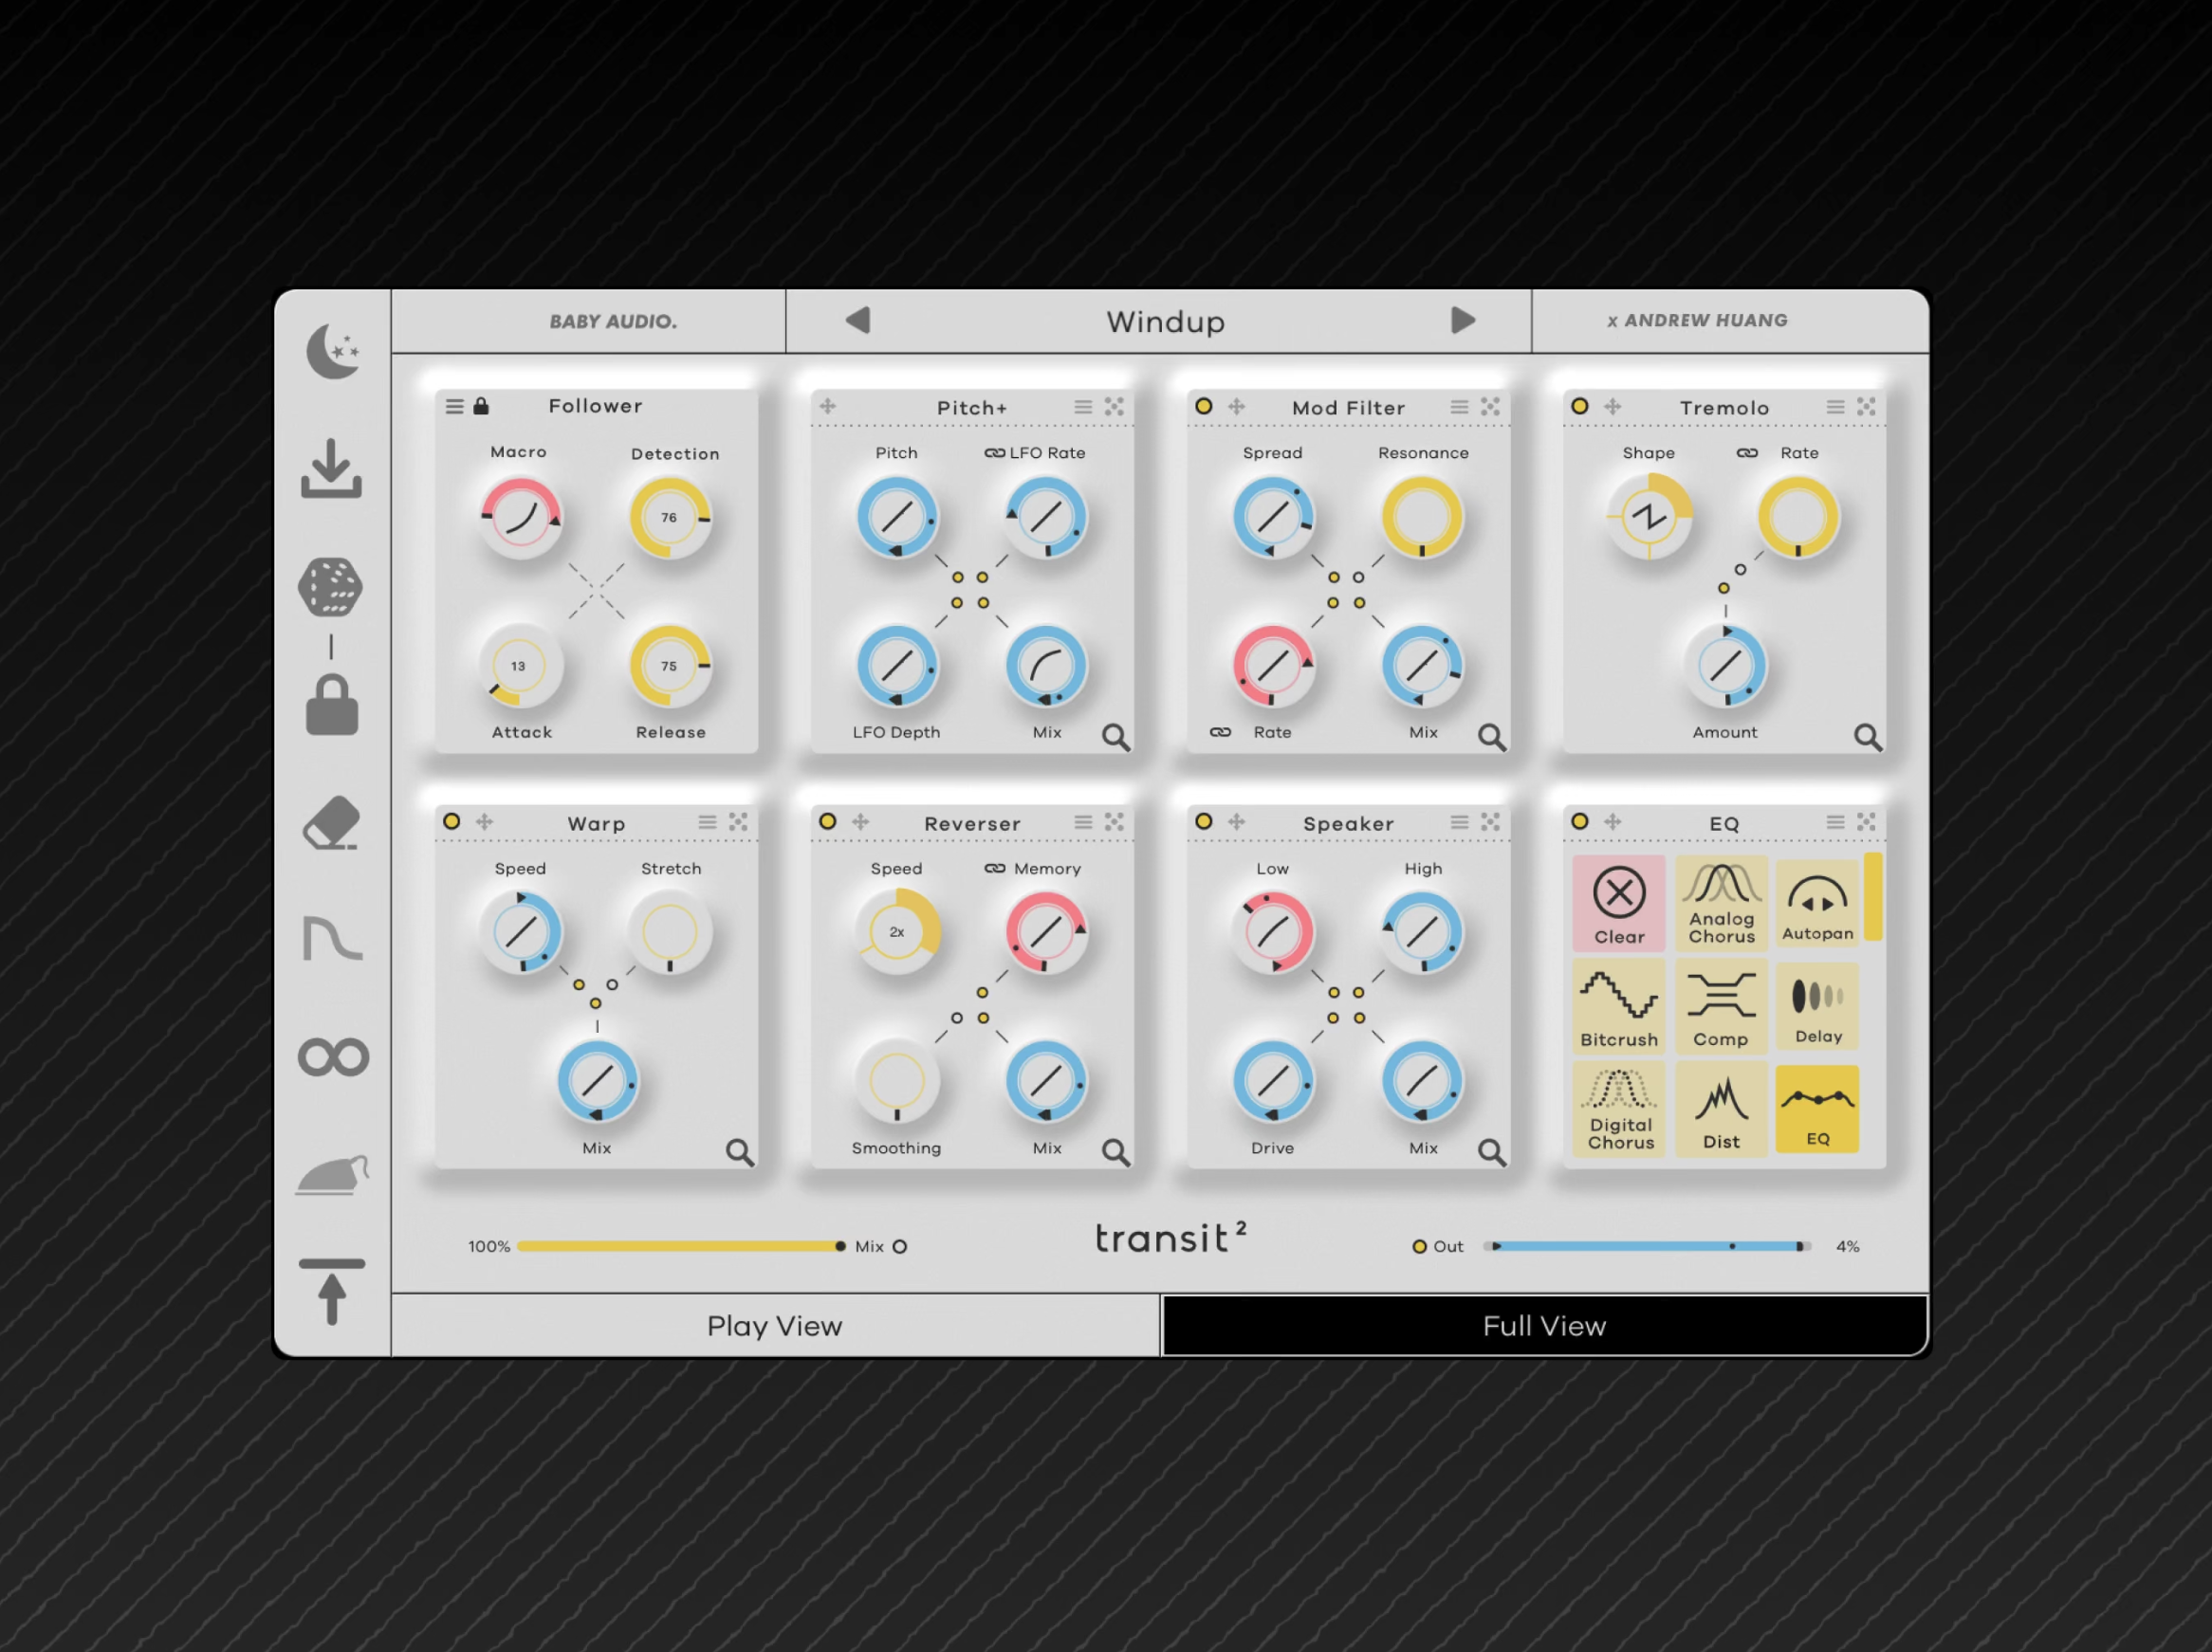Click the download preset icon
This screenshot has width=2212, height=1652.
(331, 468)
